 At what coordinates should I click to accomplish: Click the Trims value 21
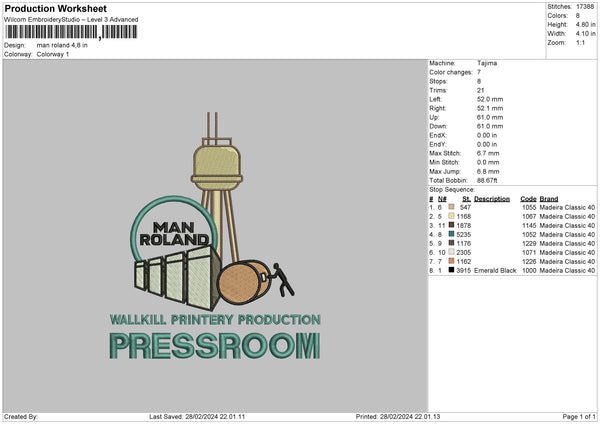pyautogui.click(x=481, y=90)
